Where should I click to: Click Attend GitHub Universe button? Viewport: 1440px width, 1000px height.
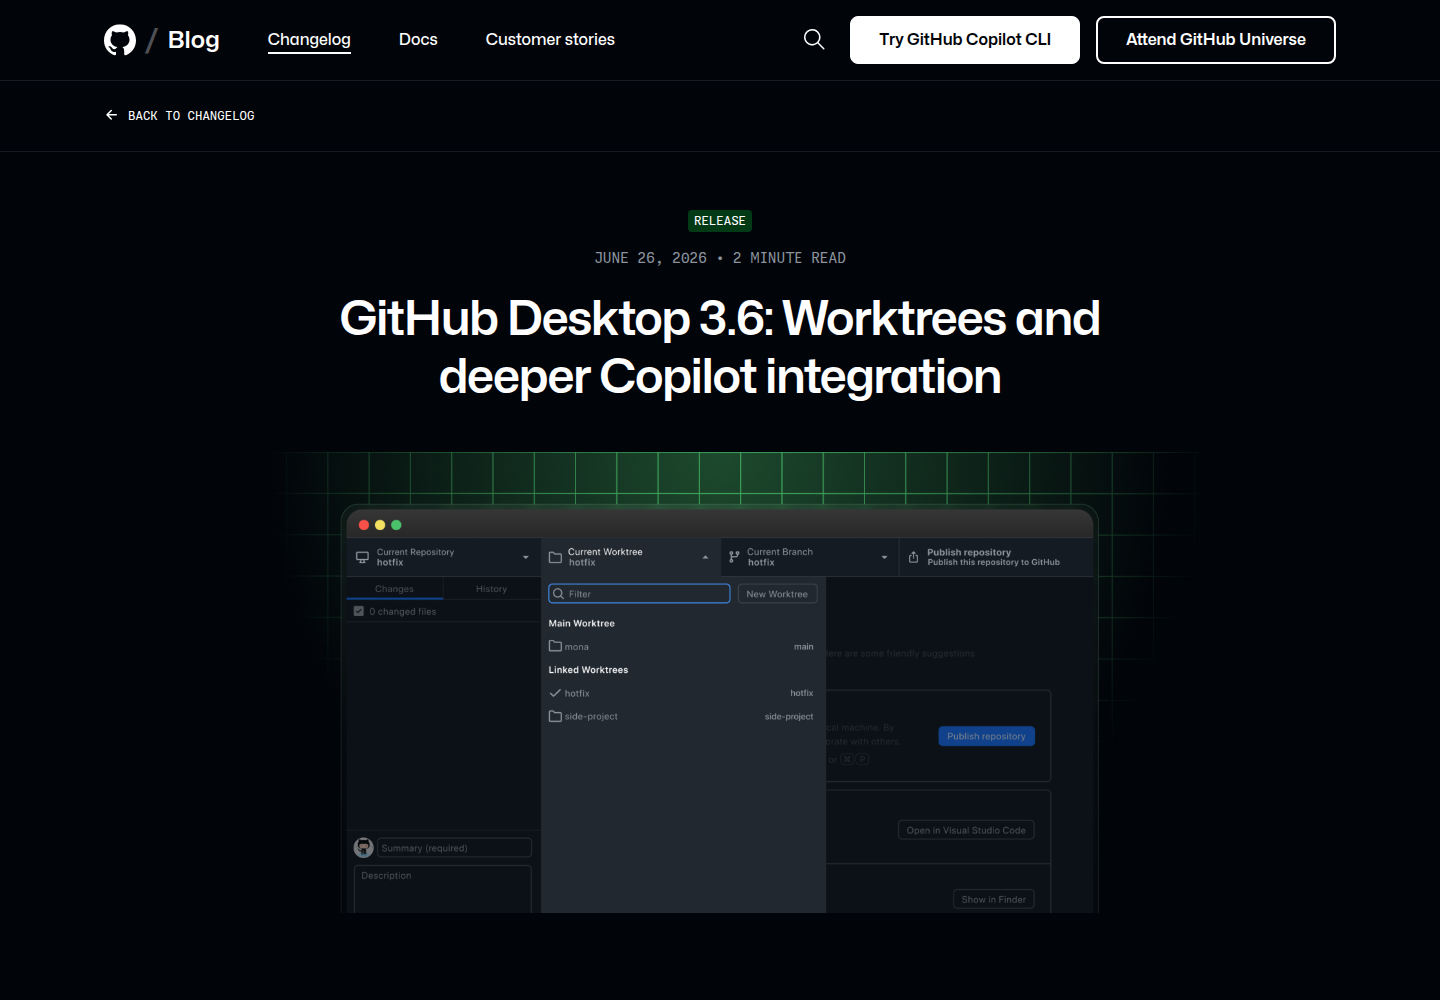point(1216,40)
